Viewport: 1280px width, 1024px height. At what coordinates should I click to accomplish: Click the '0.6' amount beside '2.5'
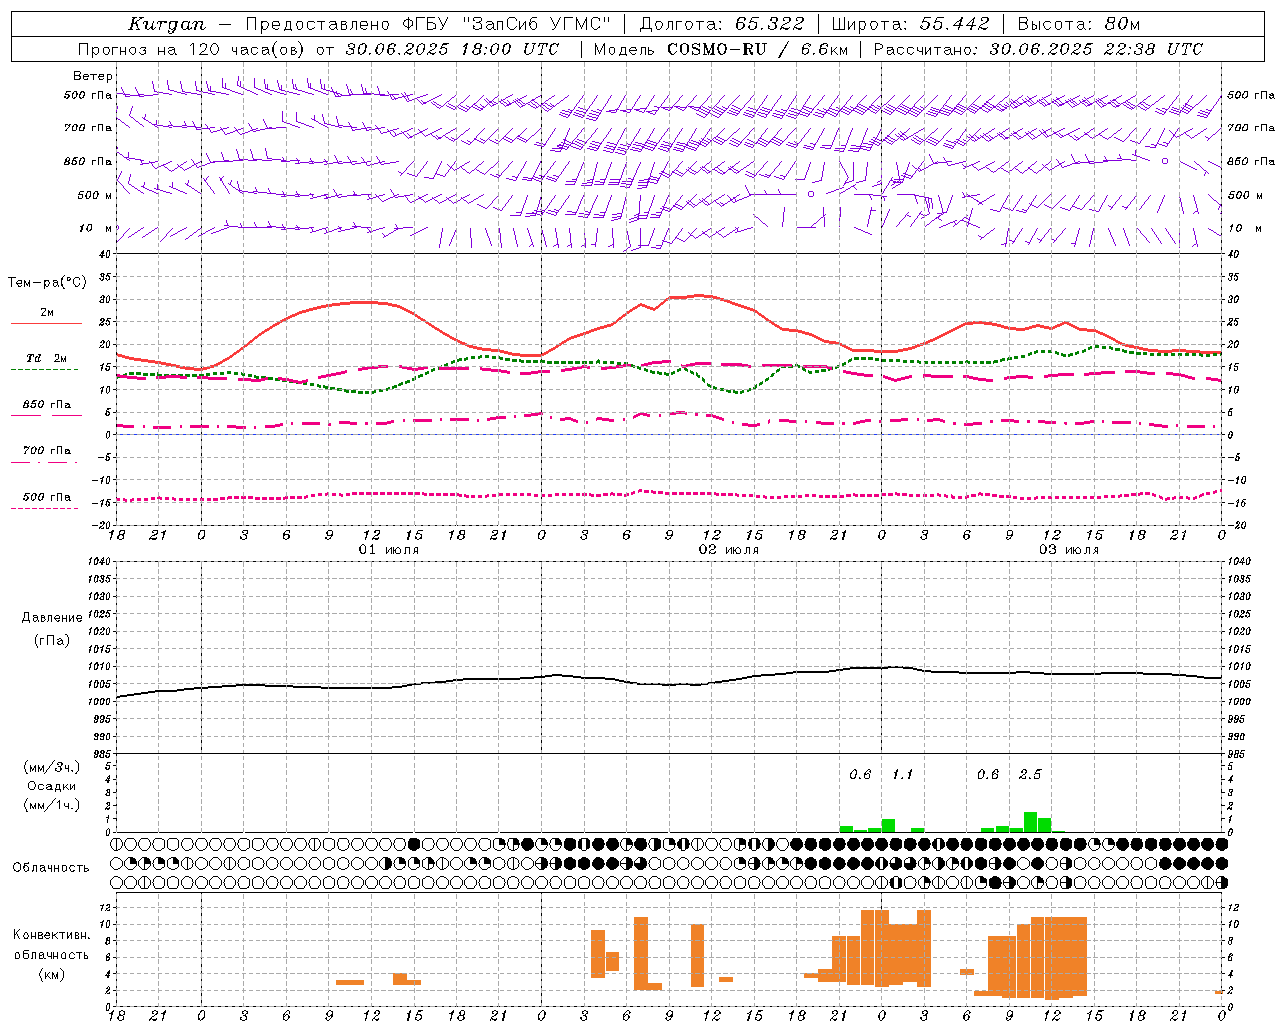coord(988,775)
